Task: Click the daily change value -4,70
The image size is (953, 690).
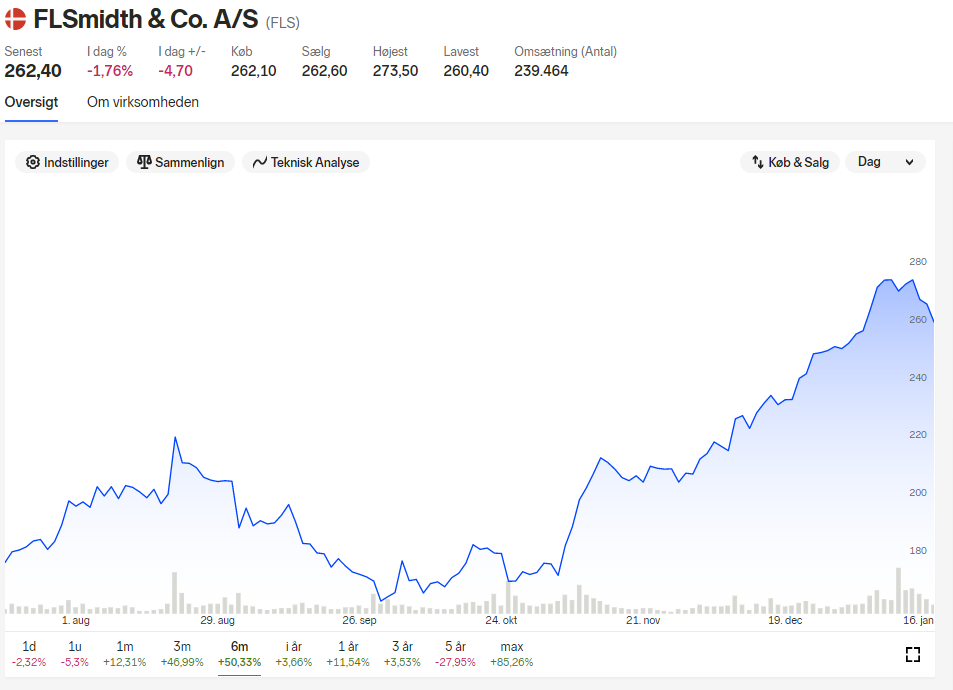Action: click(x=176, y=71)
